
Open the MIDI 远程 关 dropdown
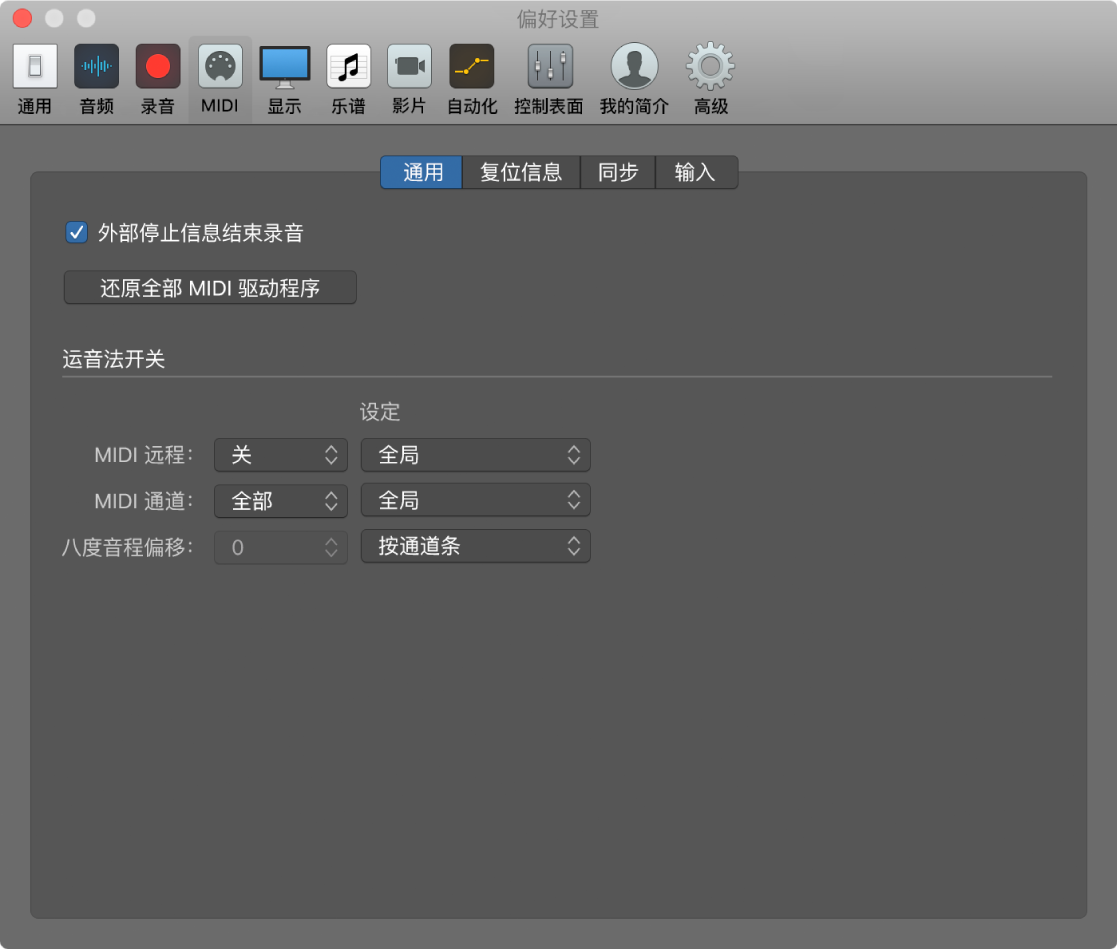pos(281,455)
